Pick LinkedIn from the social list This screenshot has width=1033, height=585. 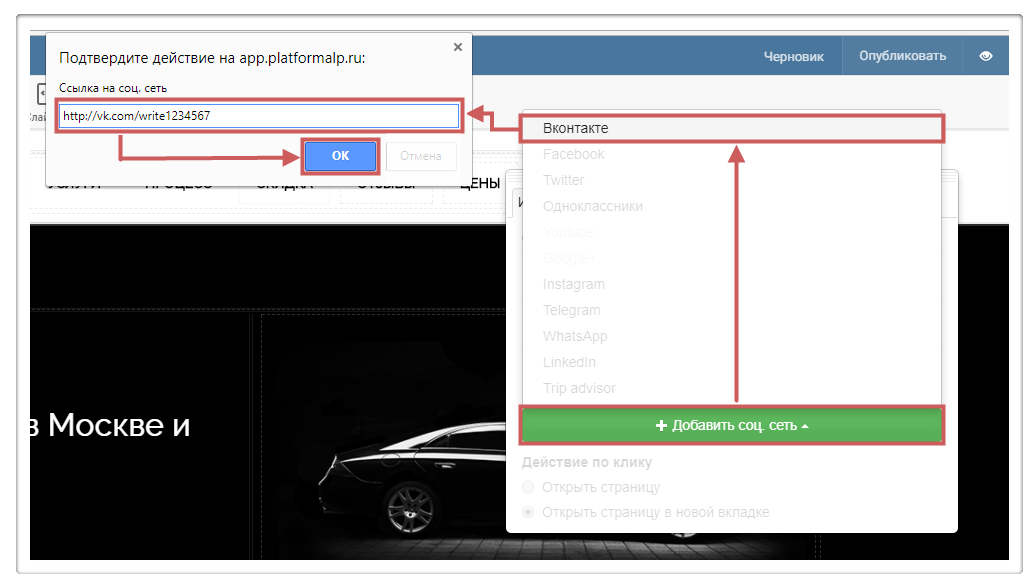pyautogui.click(x=569, y=362)
